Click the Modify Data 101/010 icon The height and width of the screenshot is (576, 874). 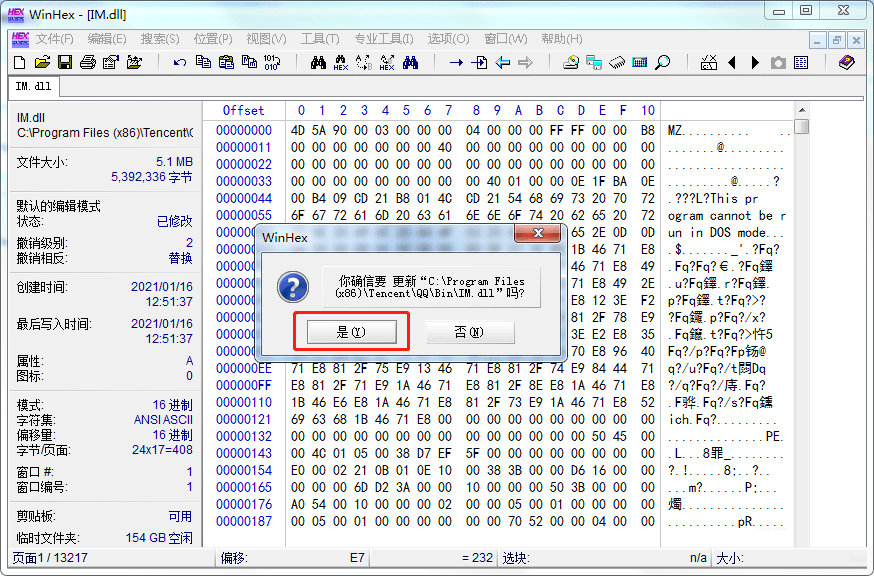point(272,62)
